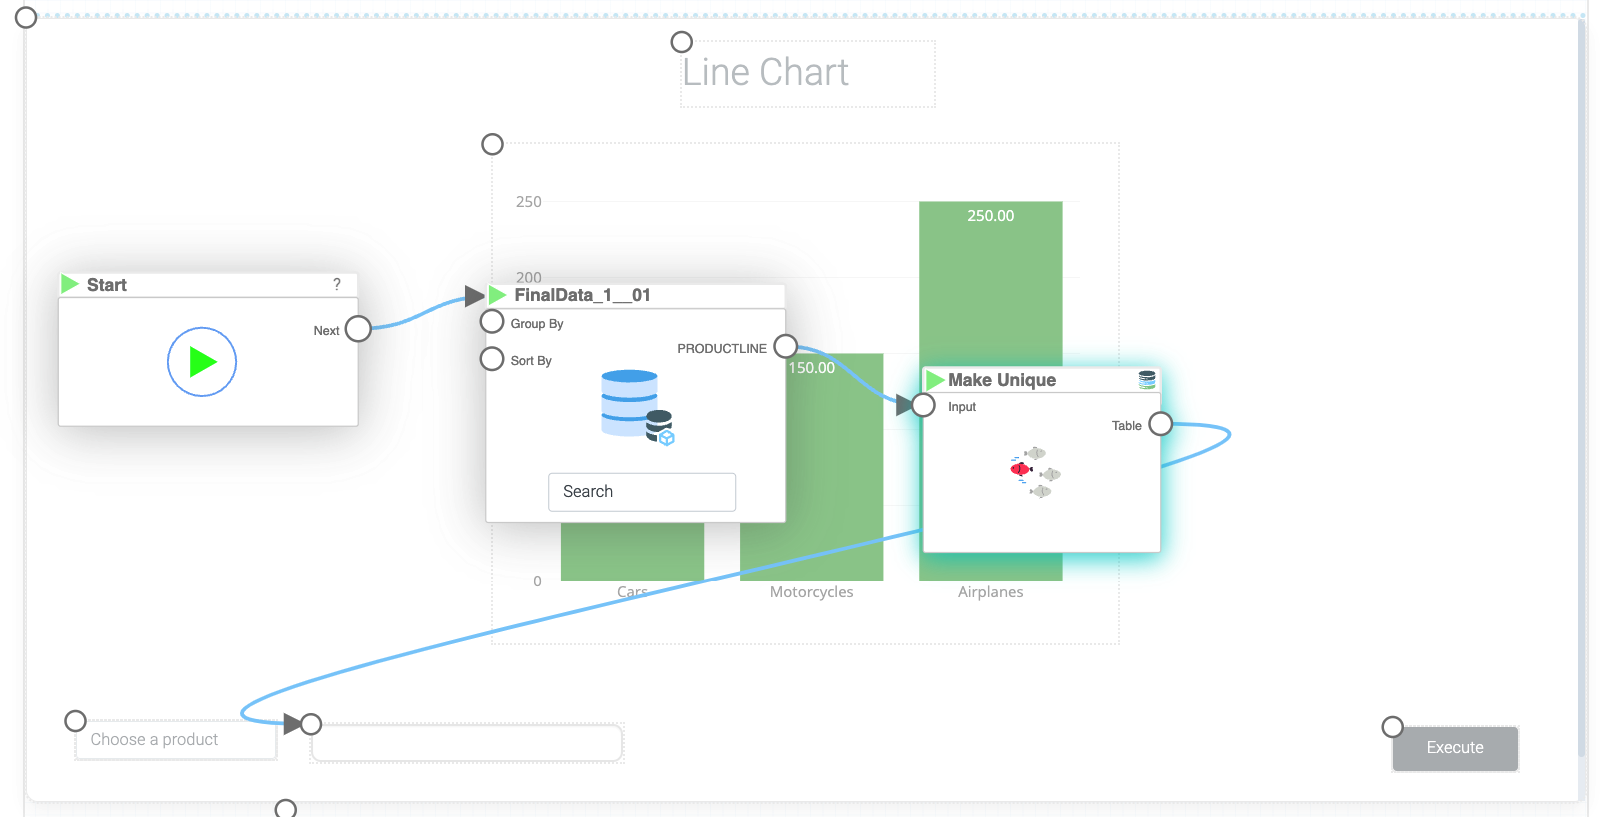Screen dimensions: 1617x817
Task: Click the Line Chart title text
Action: [x=766, y=73]
